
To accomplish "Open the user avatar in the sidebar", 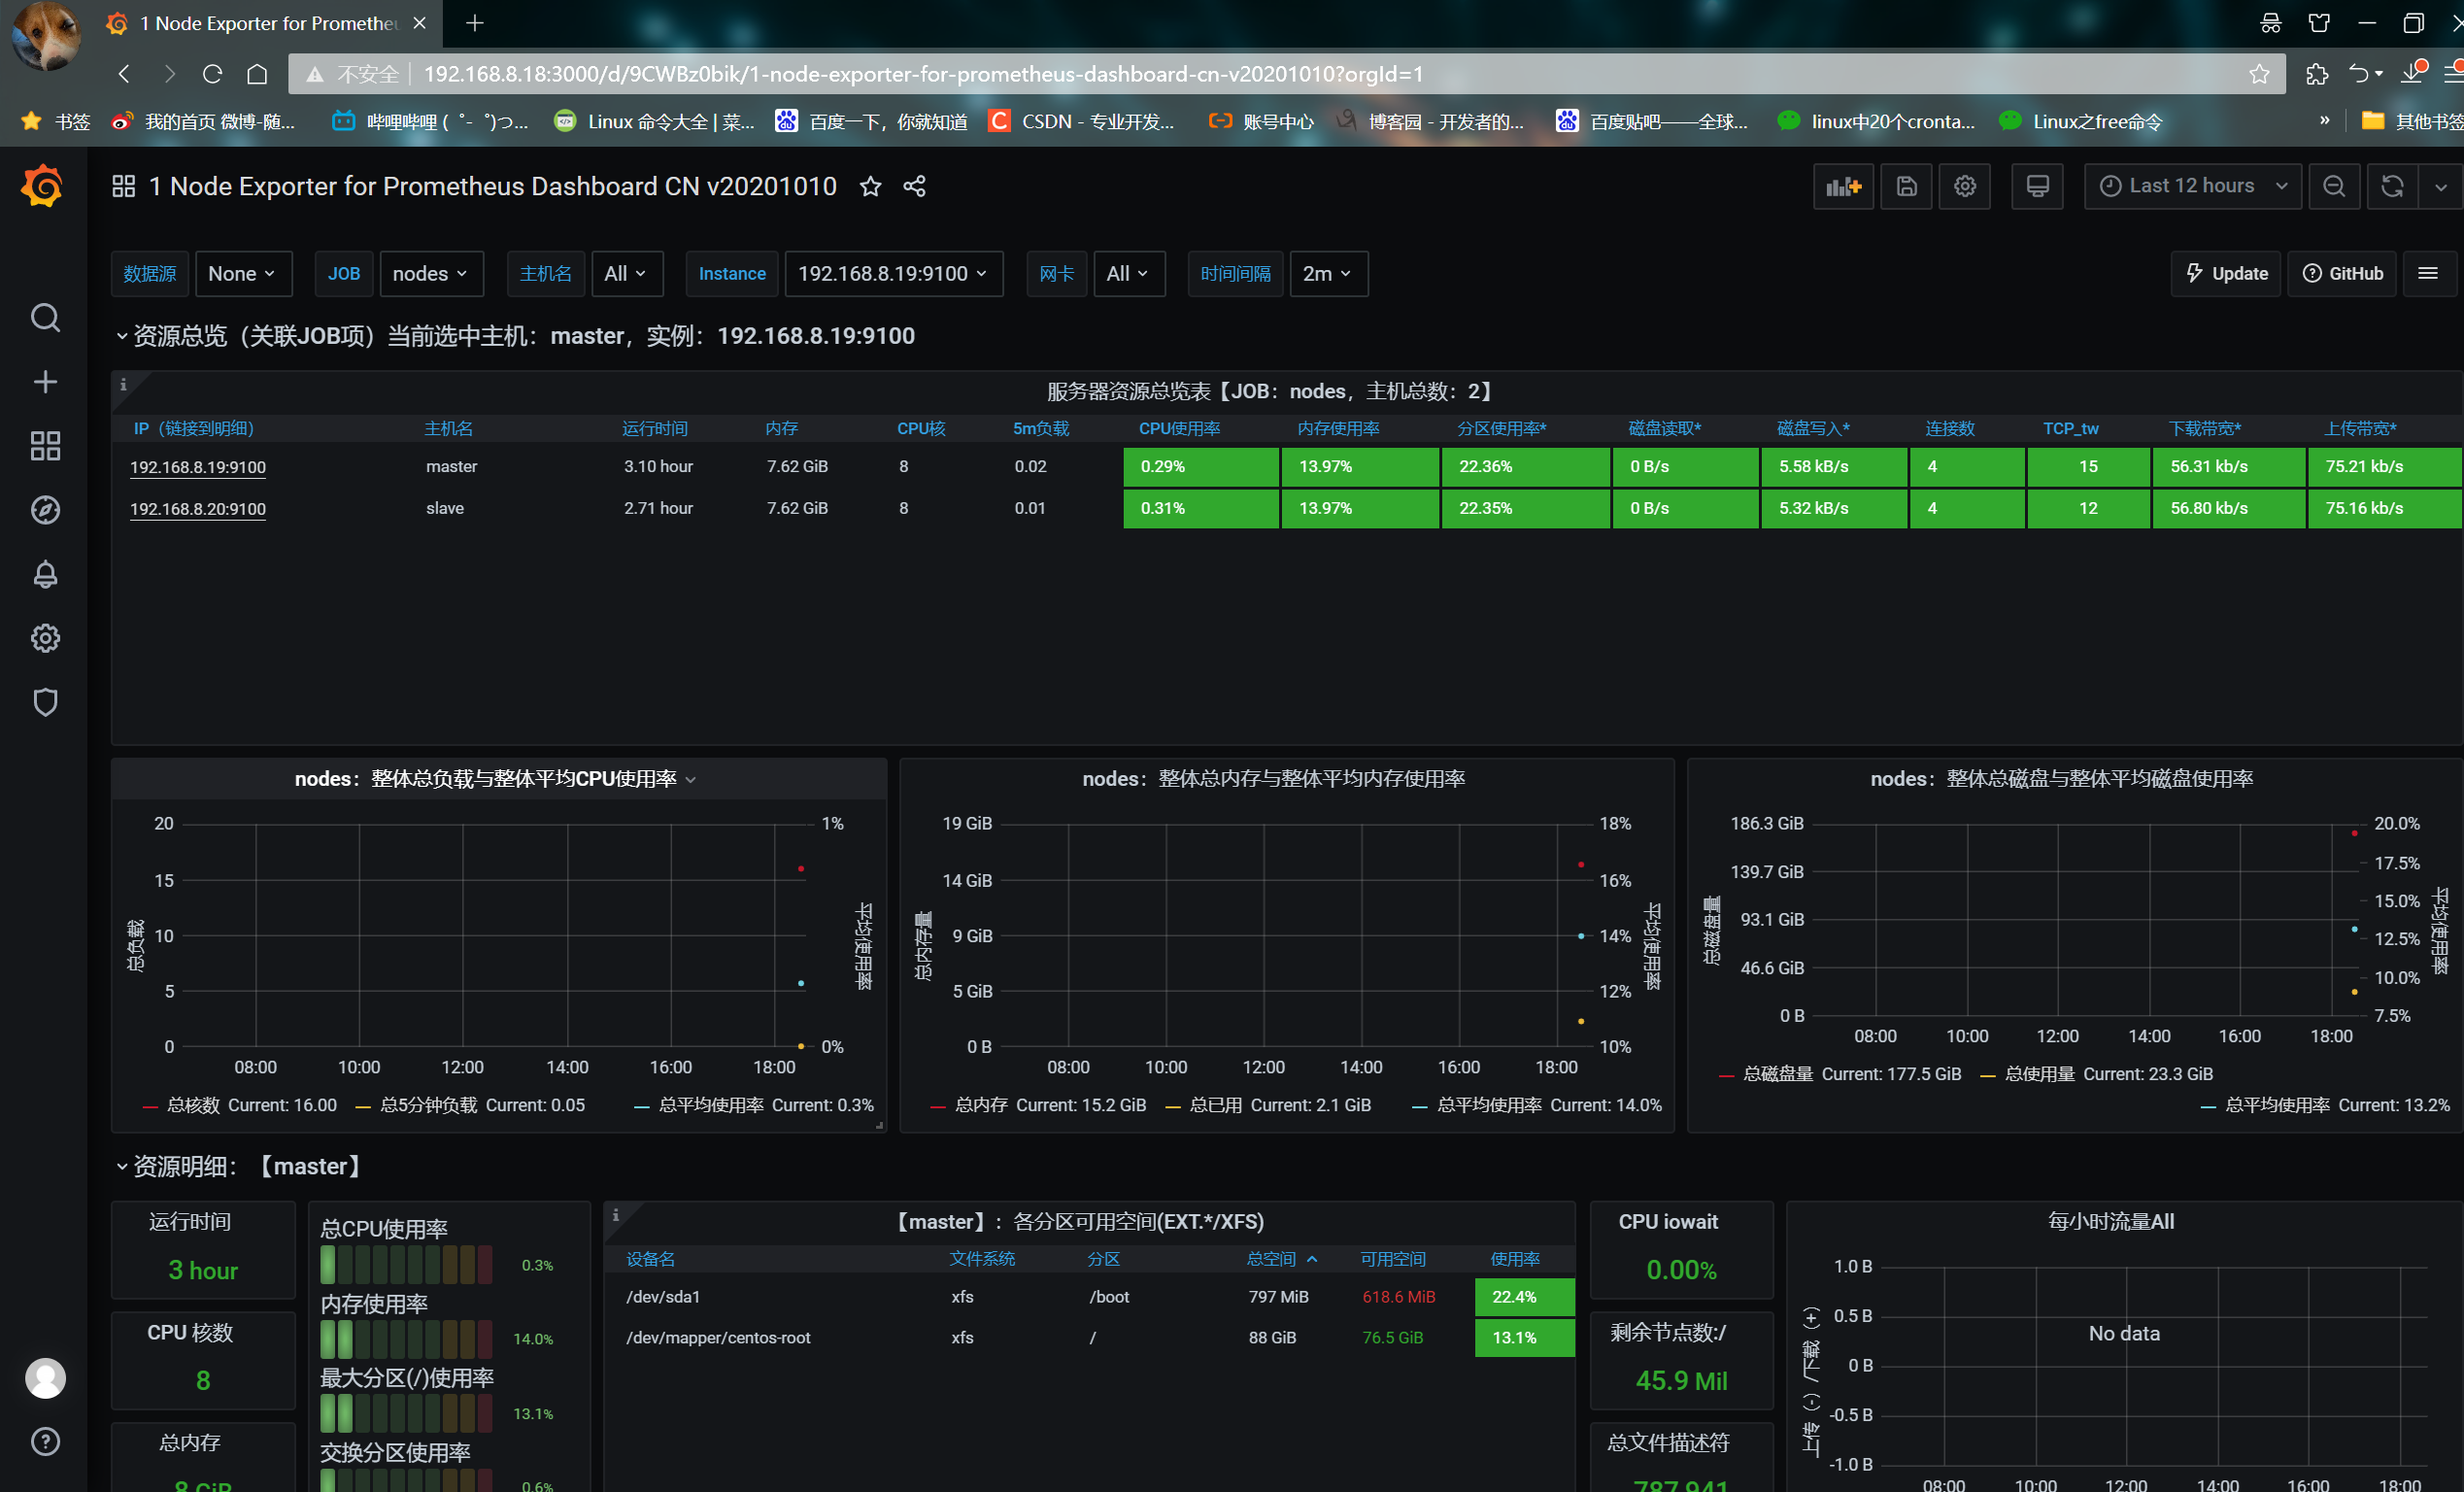I will (45, 1378).
